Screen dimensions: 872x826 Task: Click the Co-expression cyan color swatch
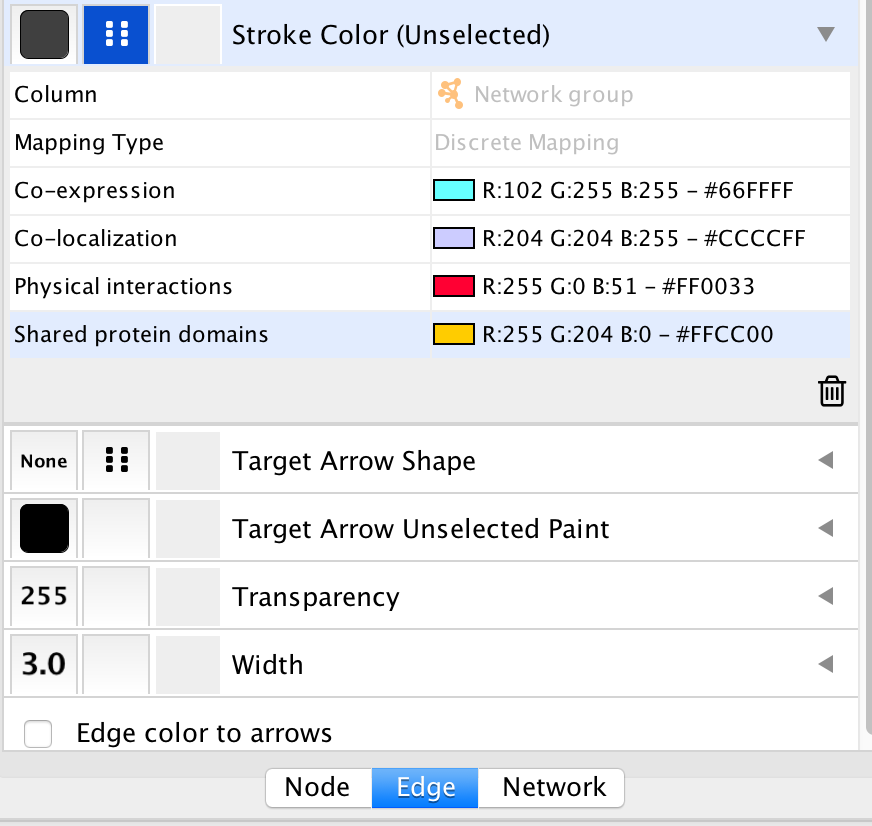[x=453, y=191]
